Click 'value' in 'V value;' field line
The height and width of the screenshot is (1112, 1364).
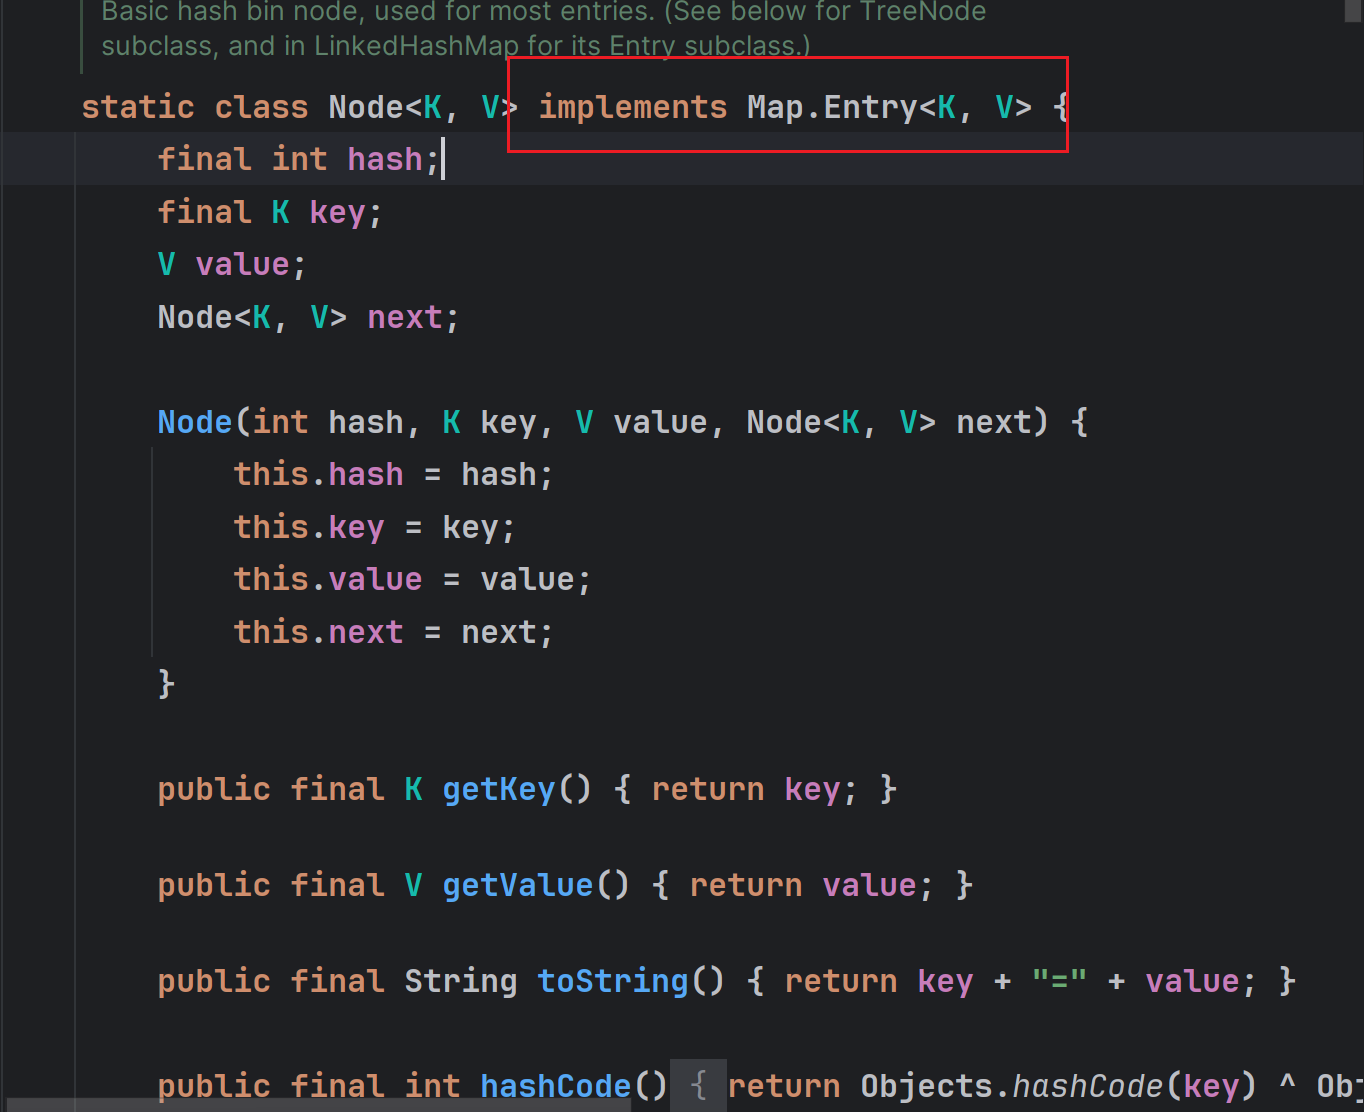[243, 264]
